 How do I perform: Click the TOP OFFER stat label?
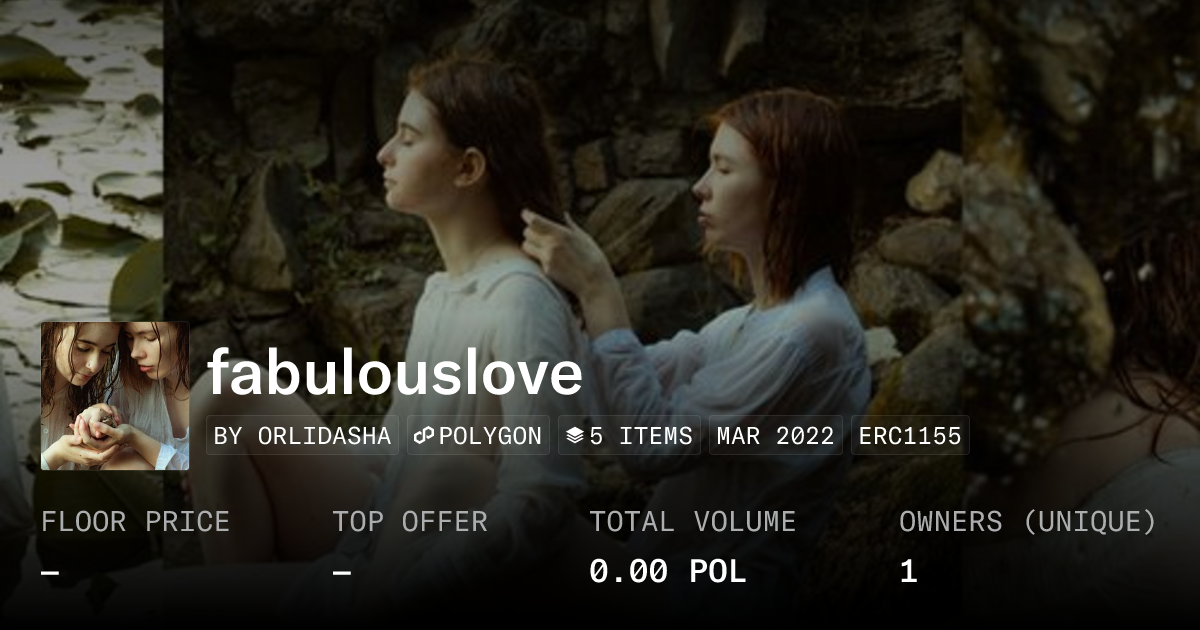(x=410, y=522)
